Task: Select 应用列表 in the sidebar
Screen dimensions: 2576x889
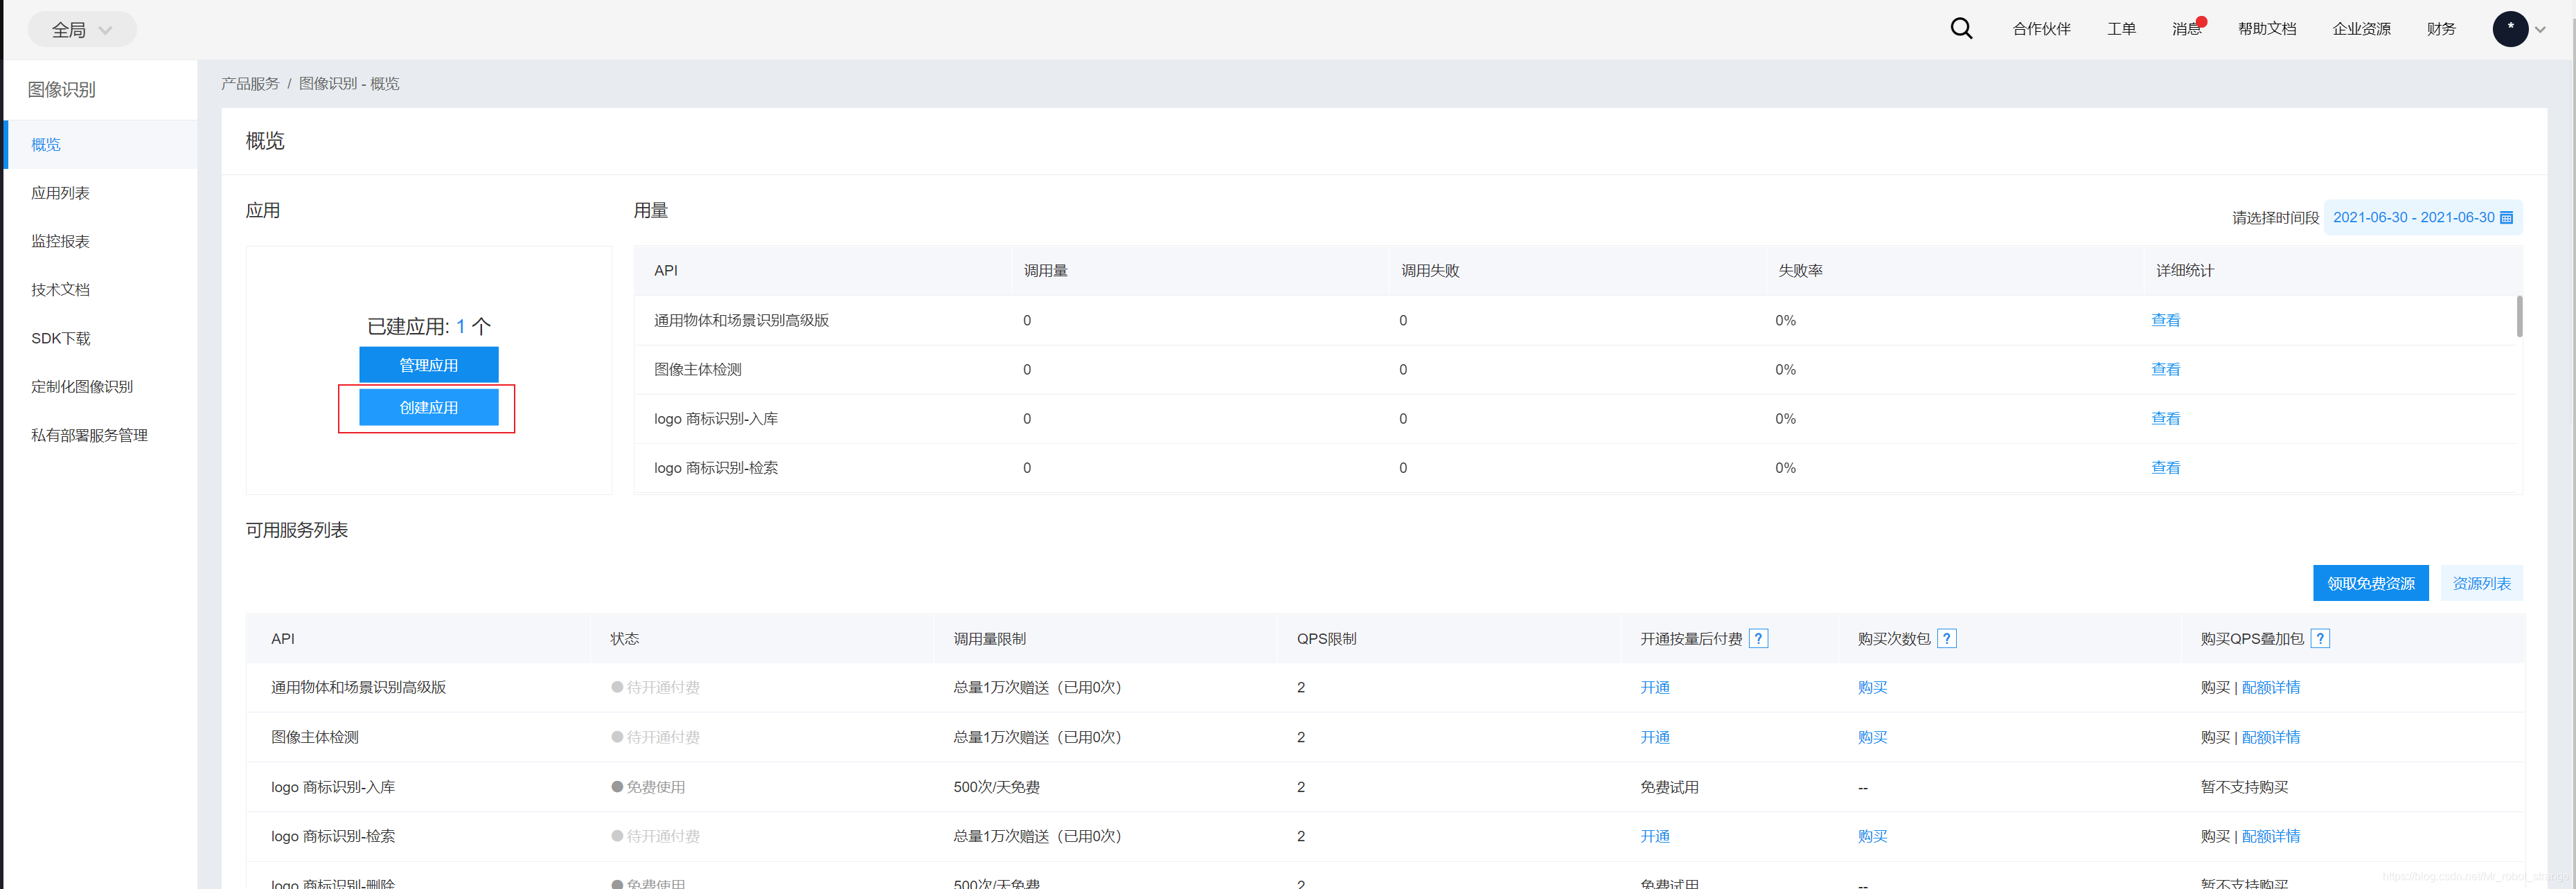Action: click(x=60, y=193)
